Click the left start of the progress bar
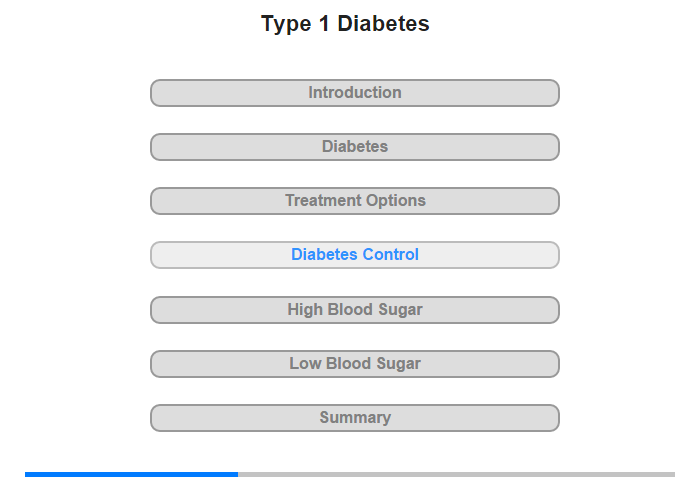 [x=28, y=474]
